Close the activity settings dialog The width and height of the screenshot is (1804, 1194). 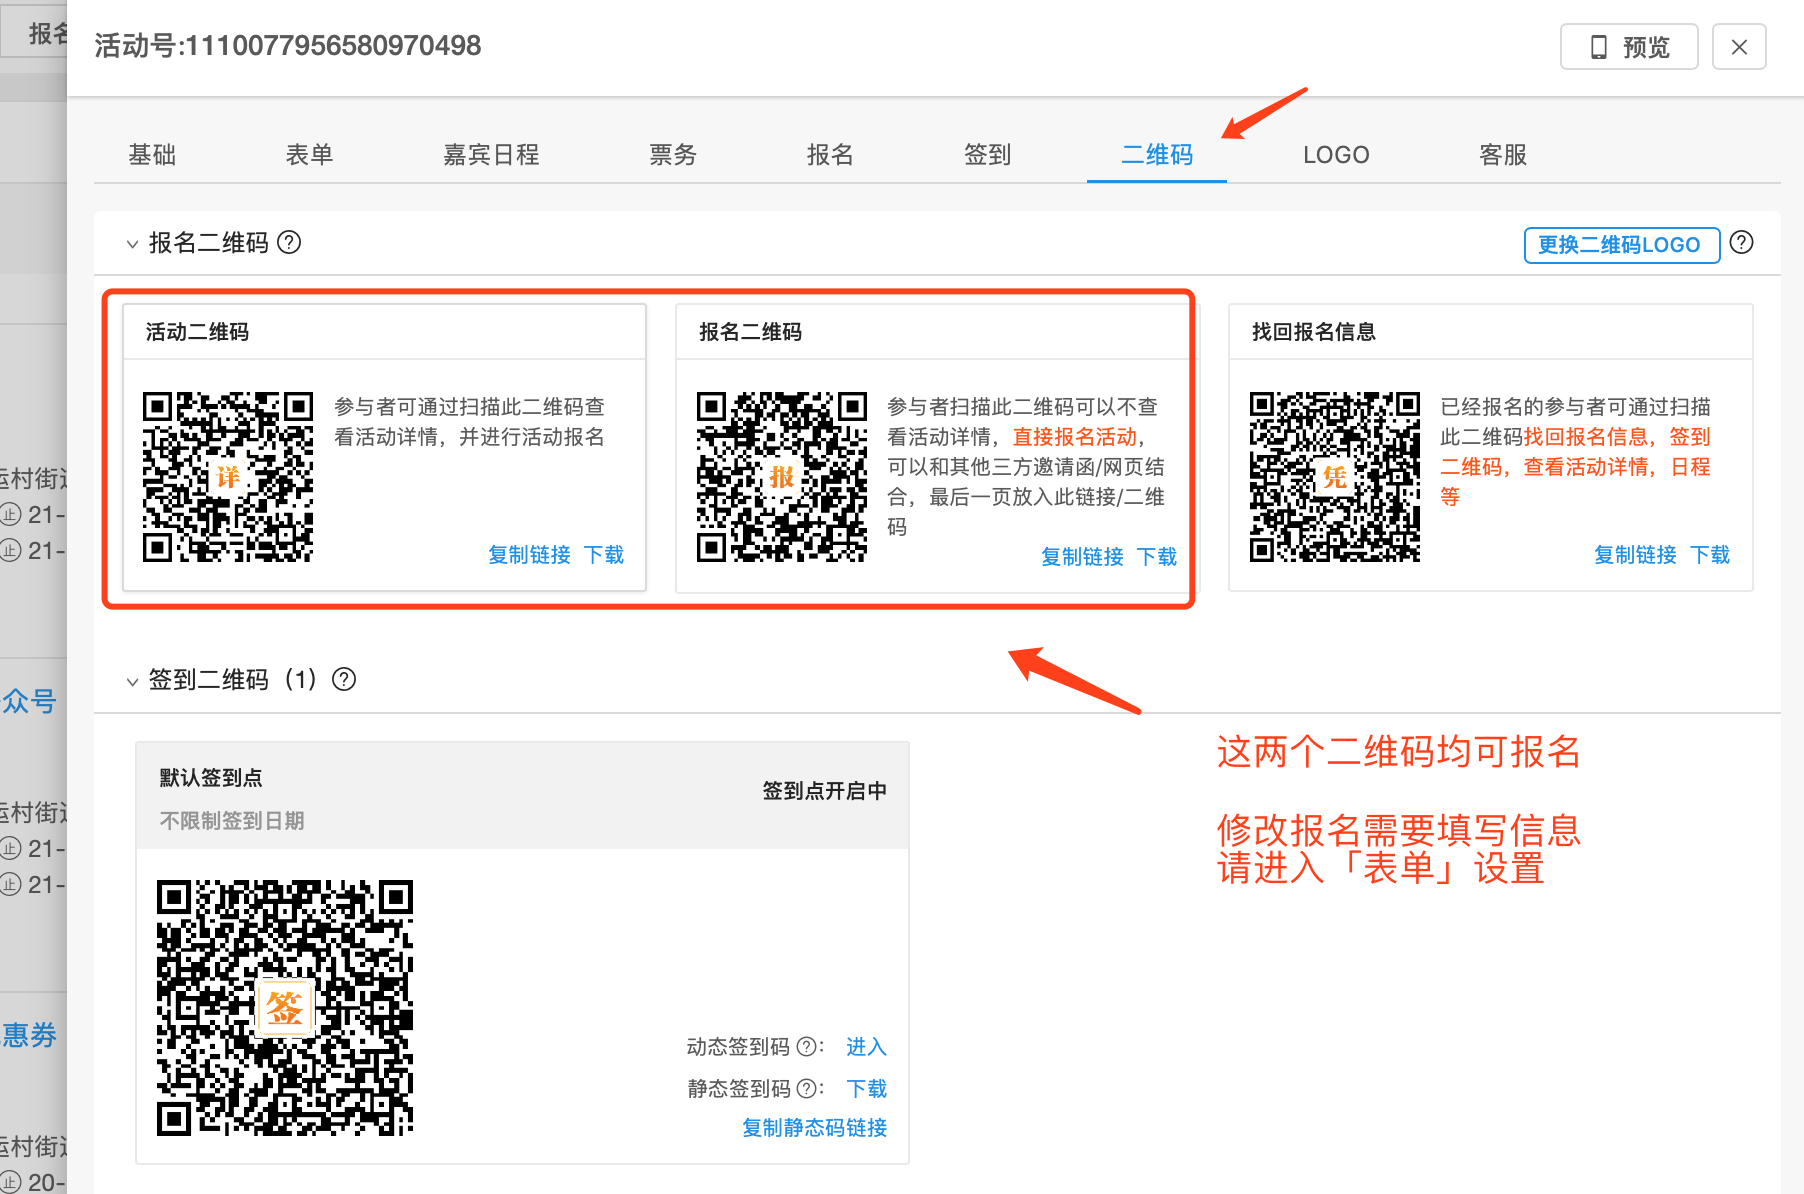point(1739,47)
